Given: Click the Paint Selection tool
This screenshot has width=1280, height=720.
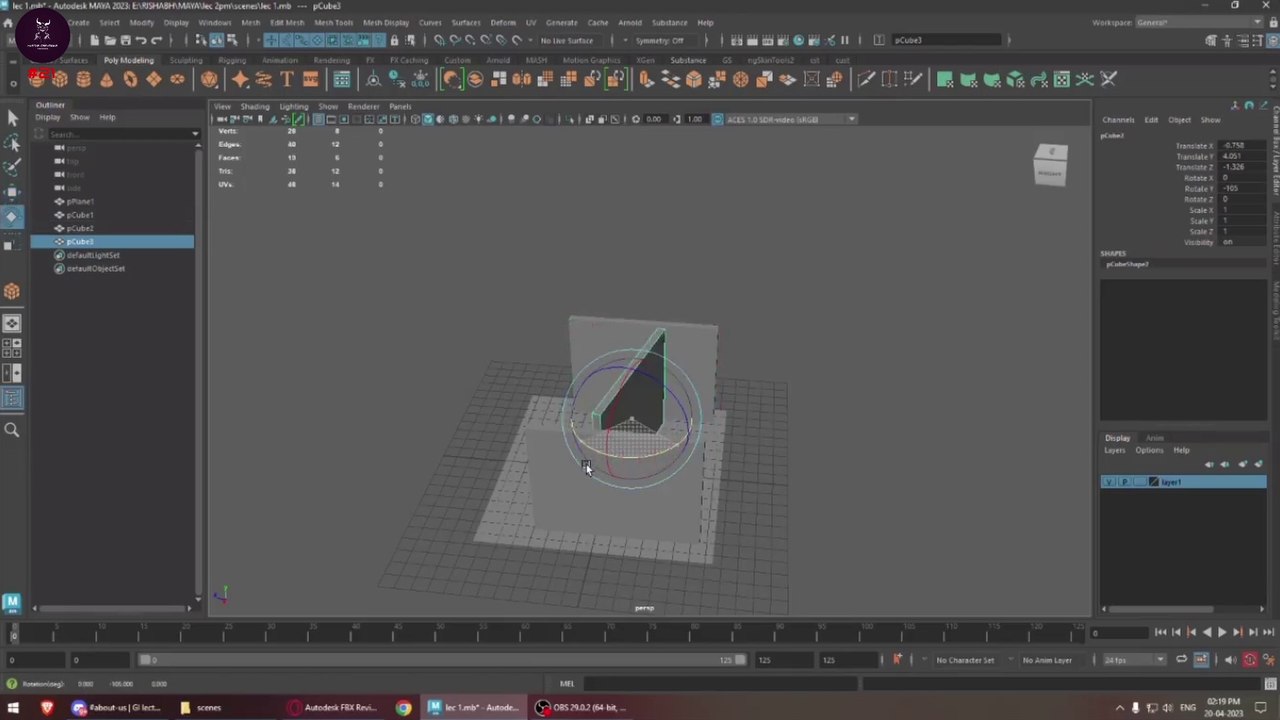Looking at the screenshot, I should pos(12,166).
